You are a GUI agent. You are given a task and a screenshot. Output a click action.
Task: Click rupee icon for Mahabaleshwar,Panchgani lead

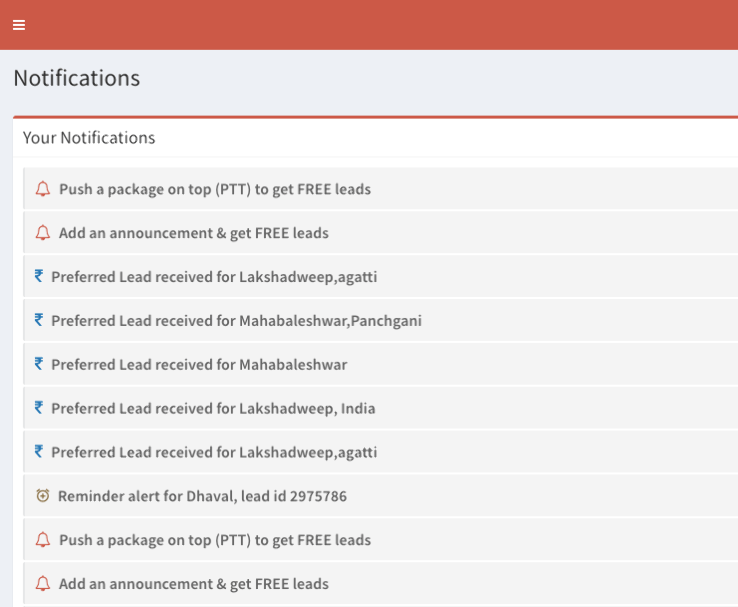tap(39, 320)
